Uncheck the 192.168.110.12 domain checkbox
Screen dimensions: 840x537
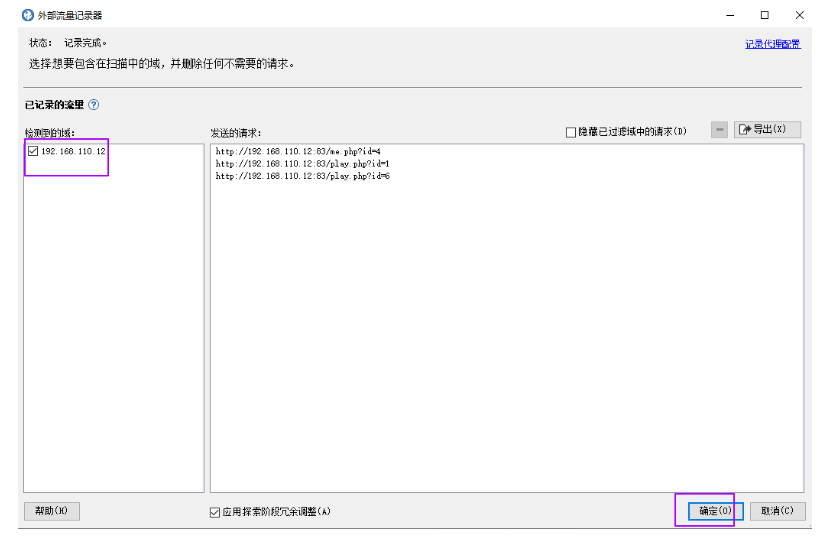coord(33,151)
